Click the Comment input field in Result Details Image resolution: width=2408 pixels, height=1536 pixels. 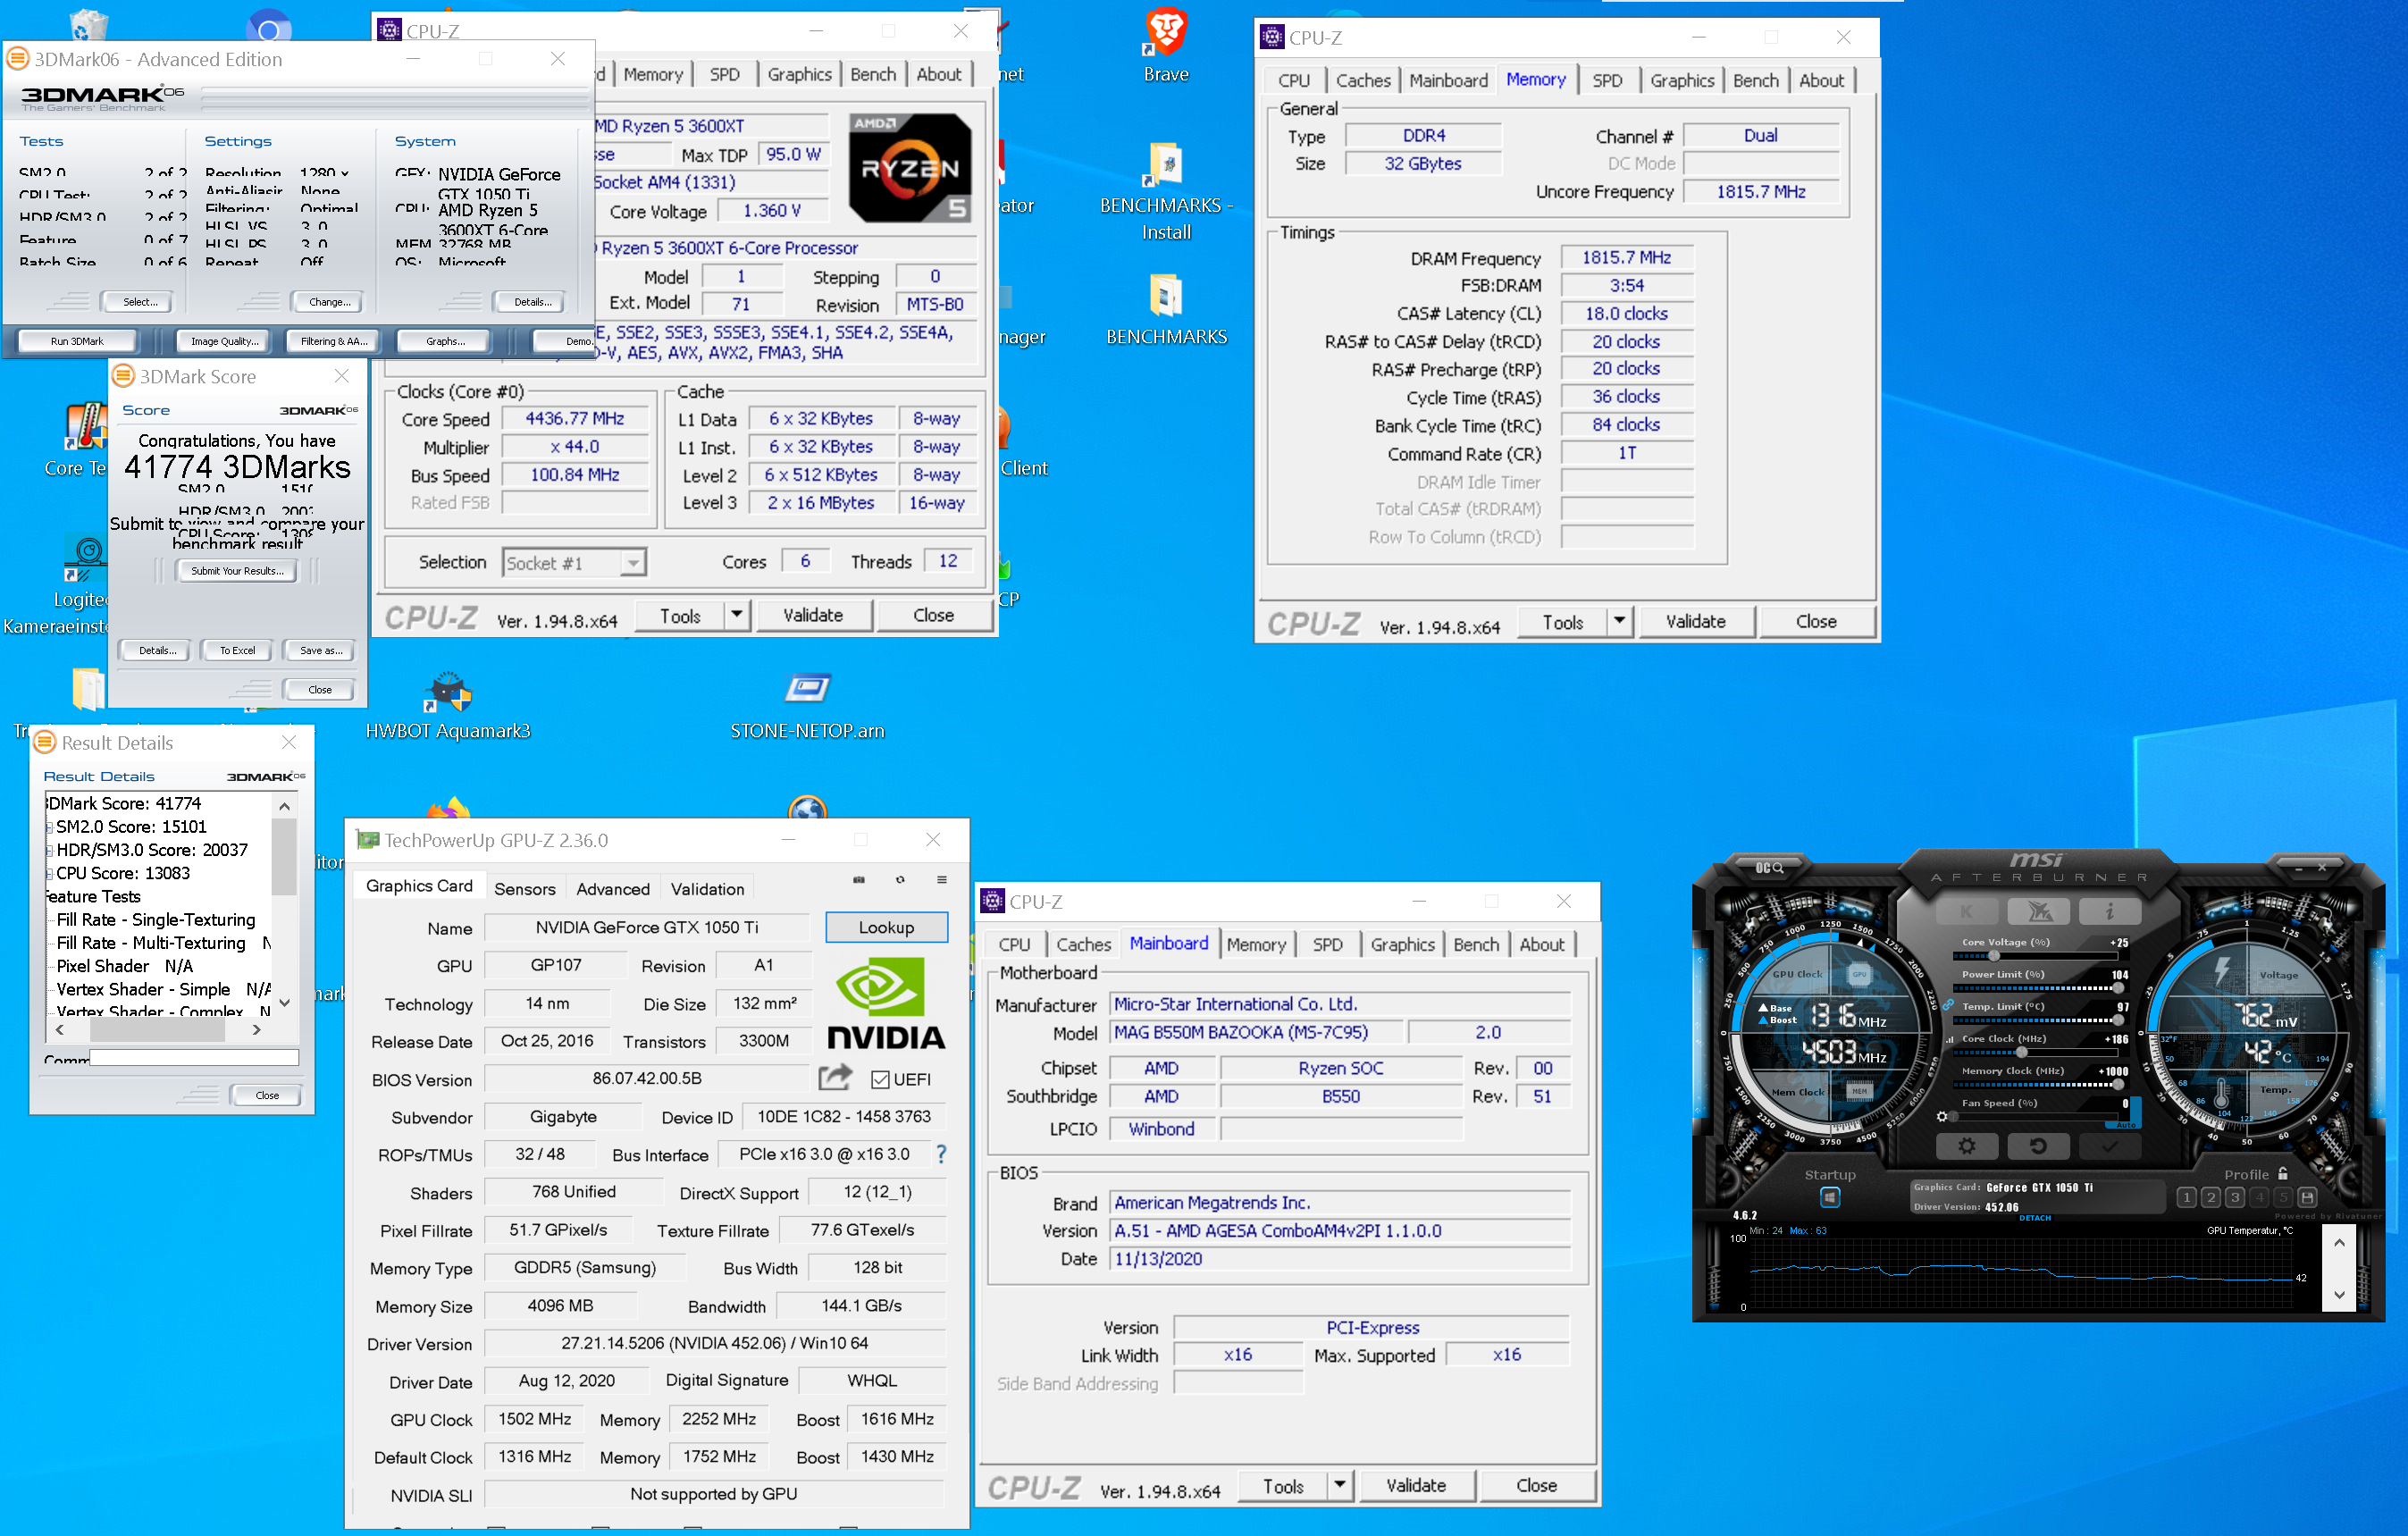coord(194,1057)
